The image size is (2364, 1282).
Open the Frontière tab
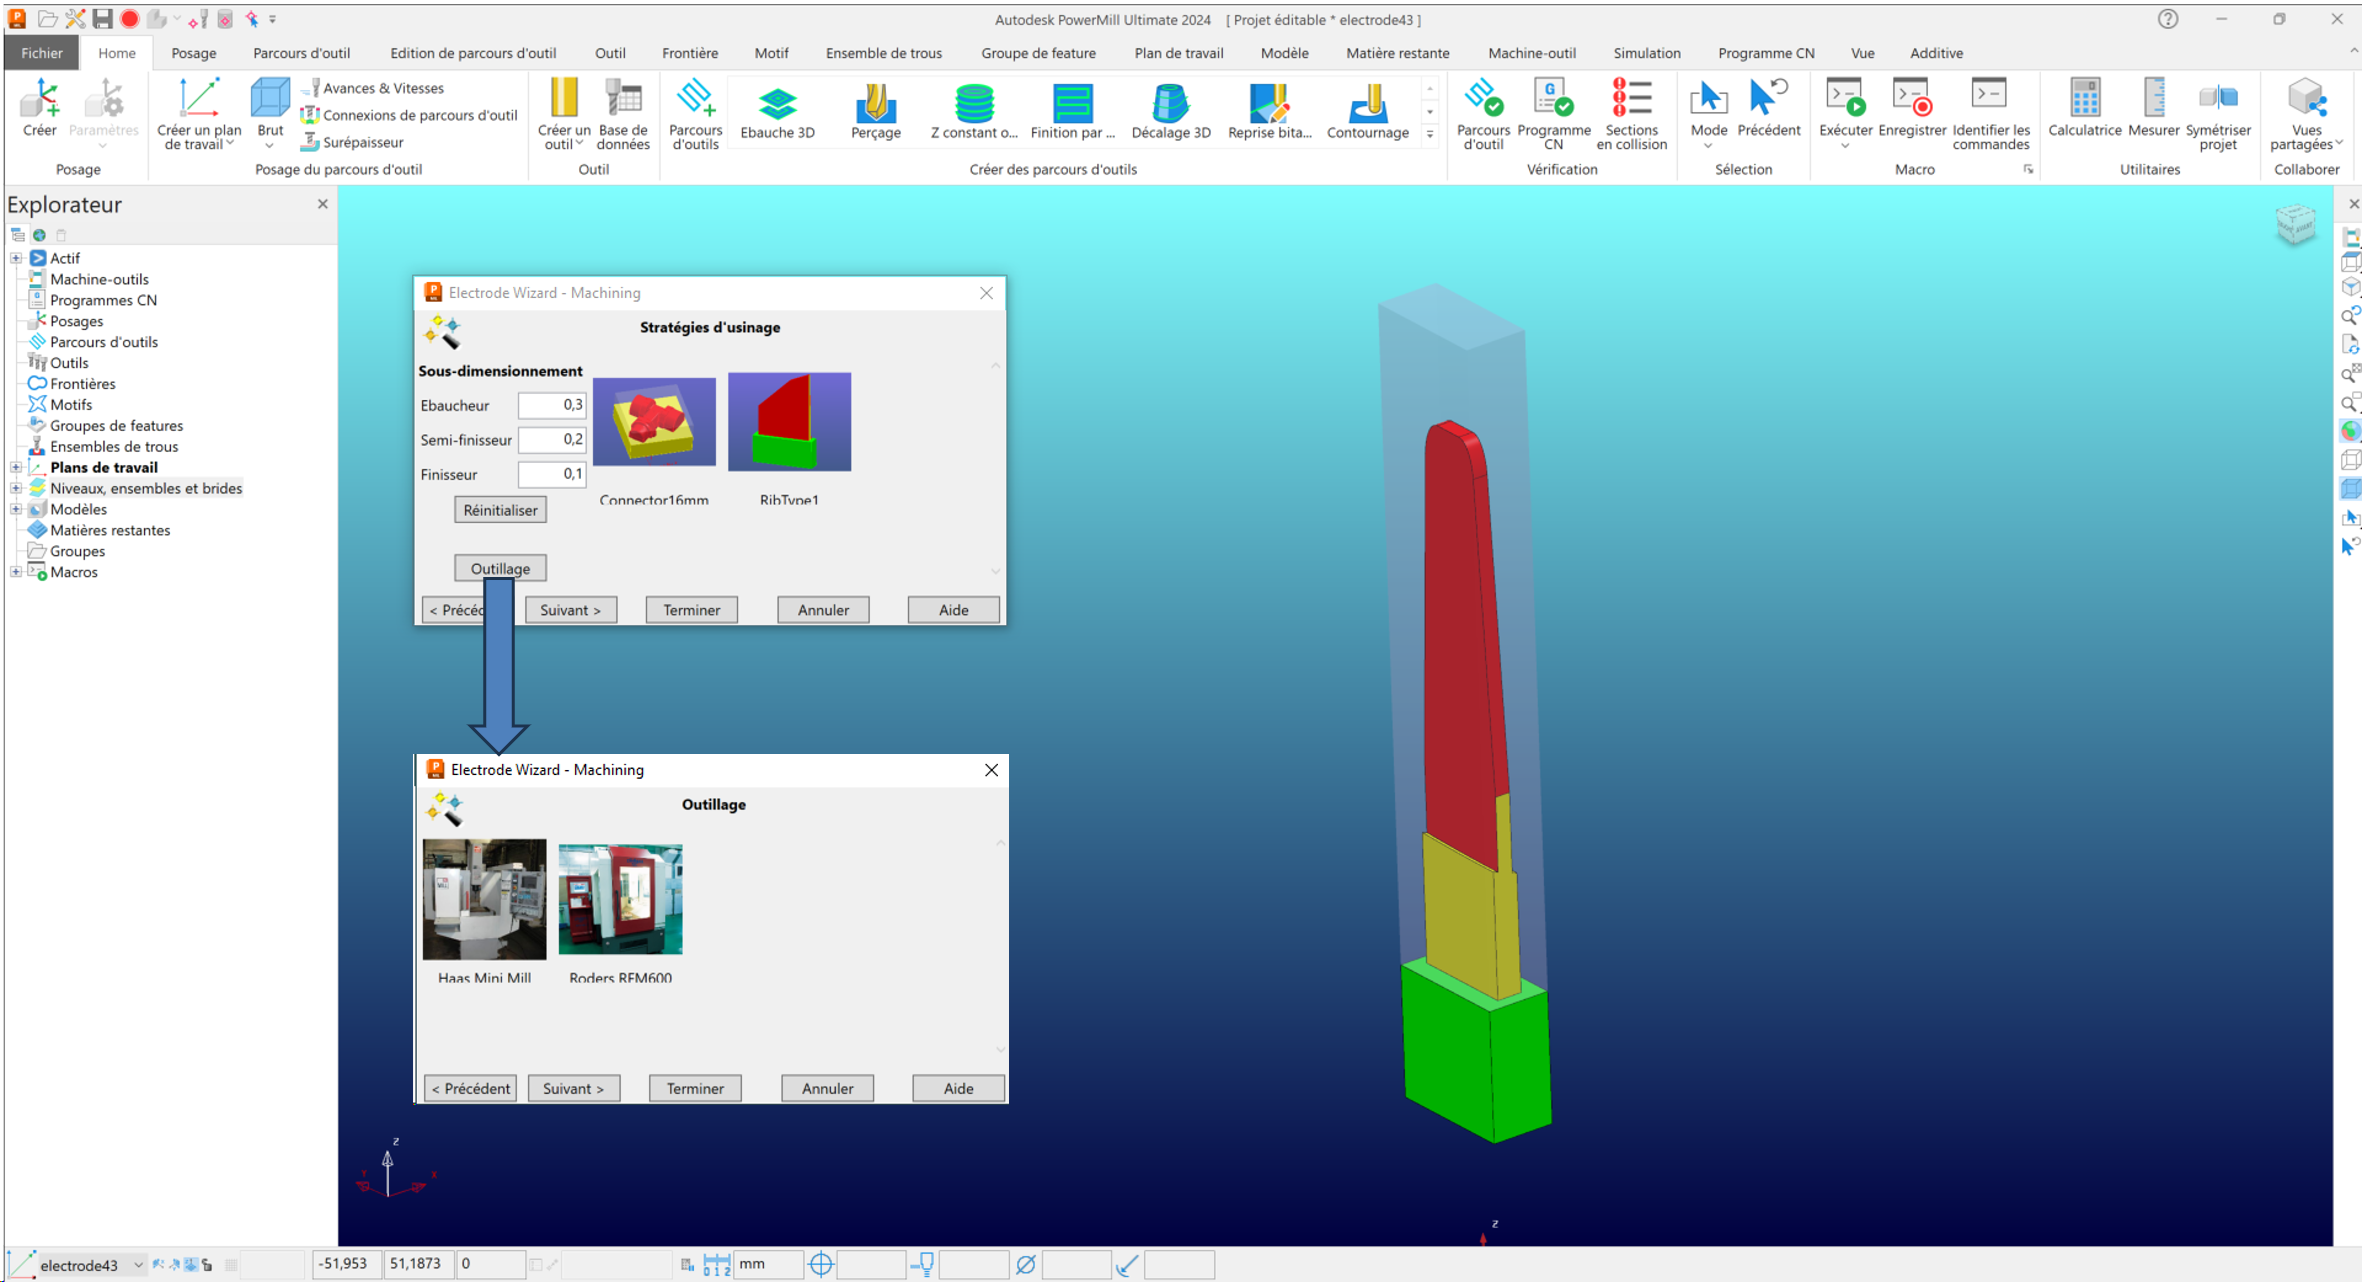pyautogui.click(x=689, y=53)
